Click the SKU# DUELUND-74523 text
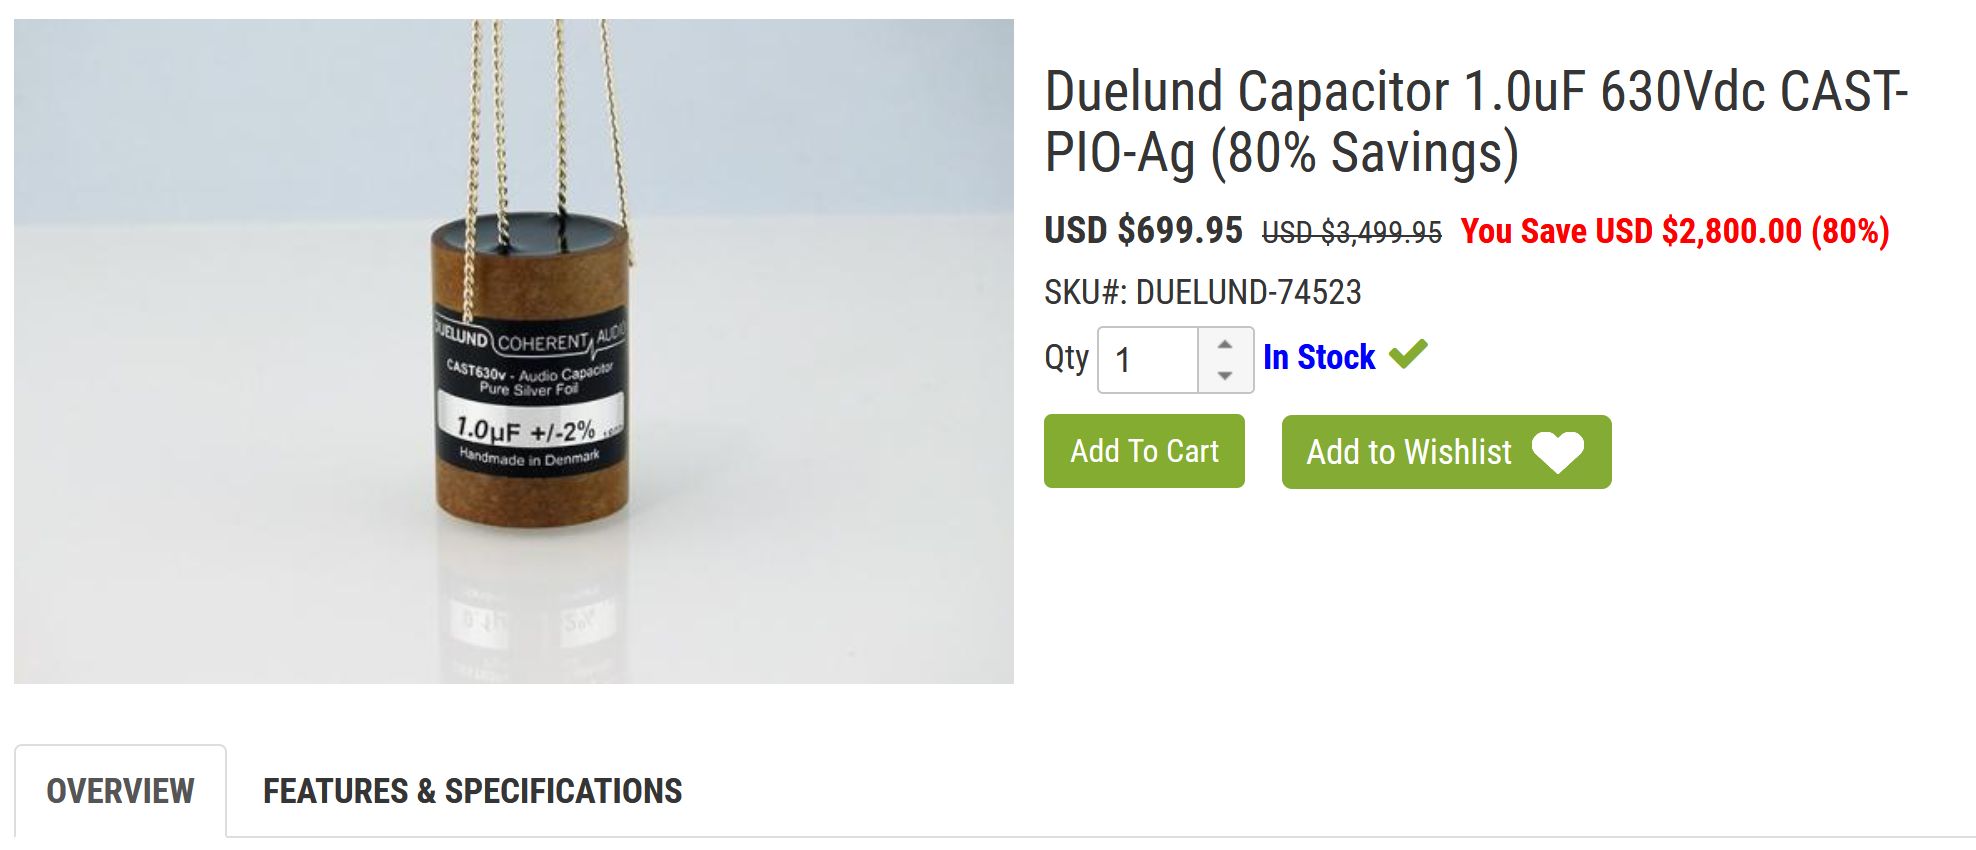The width and height of the screenshot is (1976, 850). 1203,292
